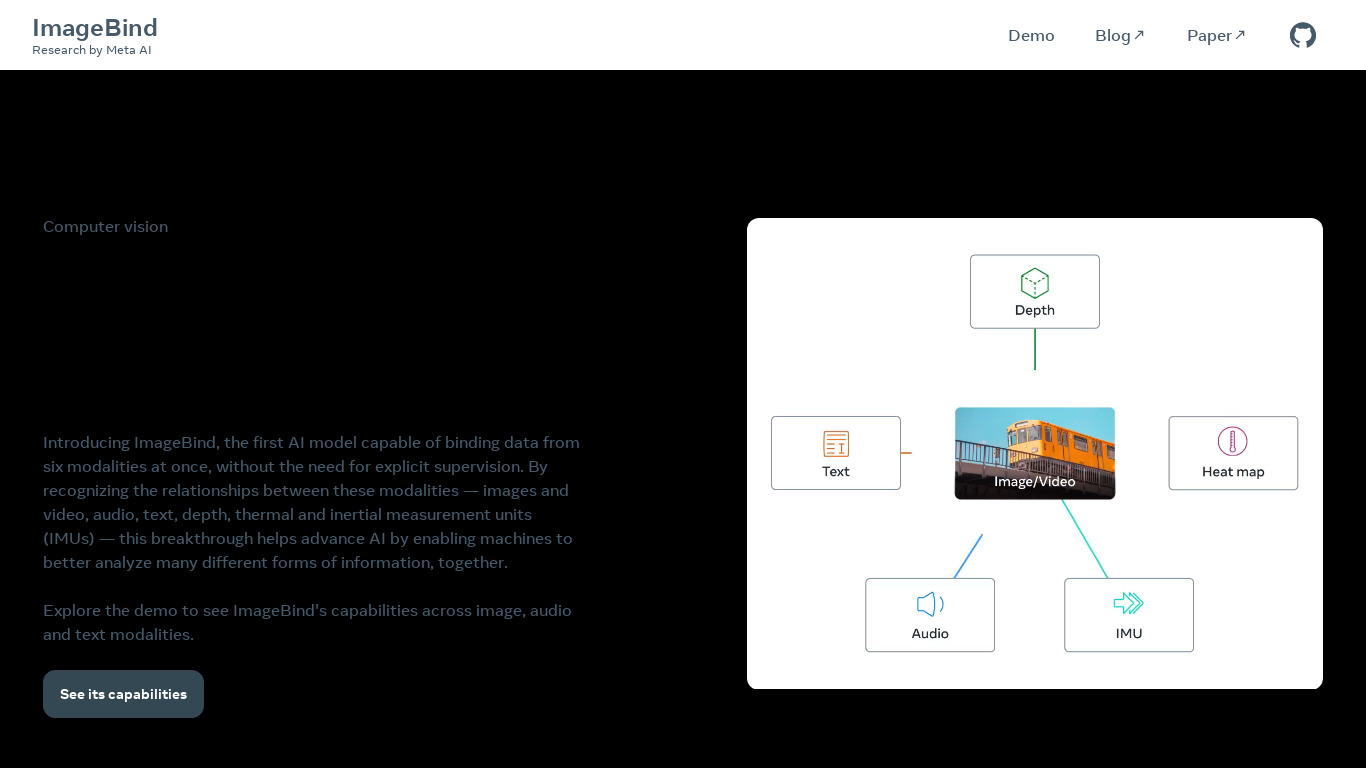Screen dimensions: 1366x768
Task: Open the GitHub repository icon
Action: coord(1302,36)
